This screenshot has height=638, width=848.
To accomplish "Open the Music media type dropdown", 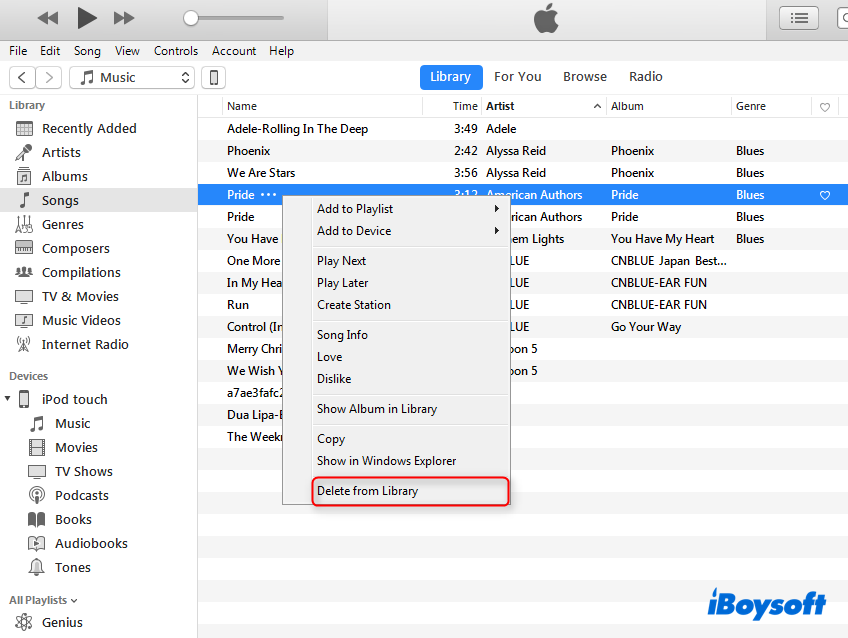I will [x=131, y=77].
